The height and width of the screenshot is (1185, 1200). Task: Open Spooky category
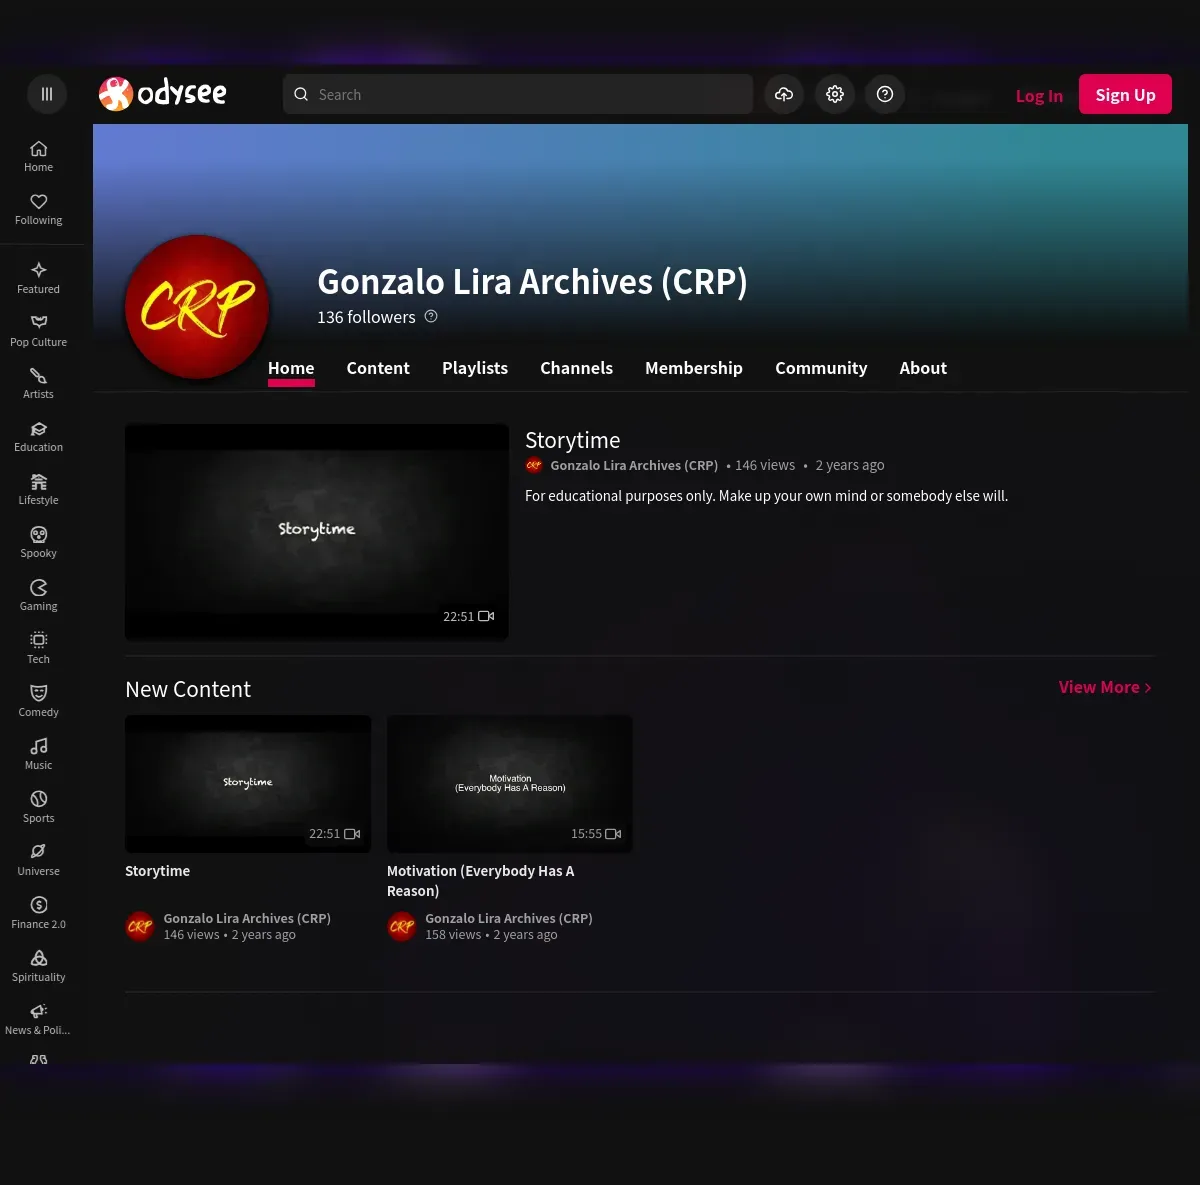(39, 542)
